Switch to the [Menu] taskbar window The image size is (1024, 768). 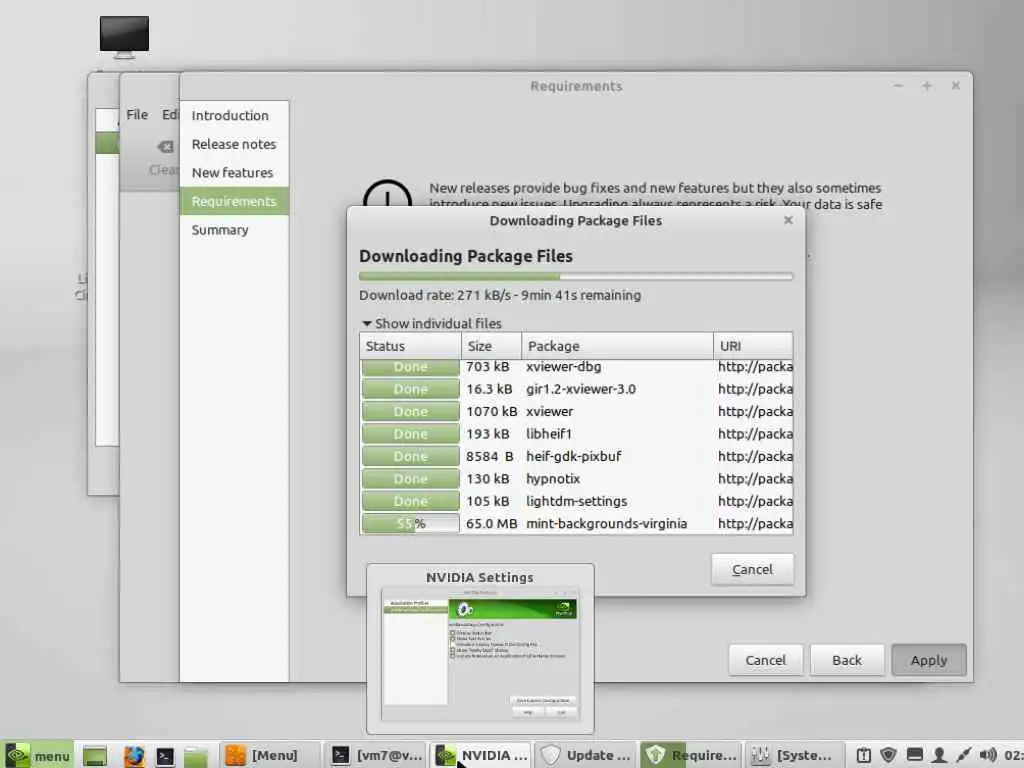coord(270,756)
